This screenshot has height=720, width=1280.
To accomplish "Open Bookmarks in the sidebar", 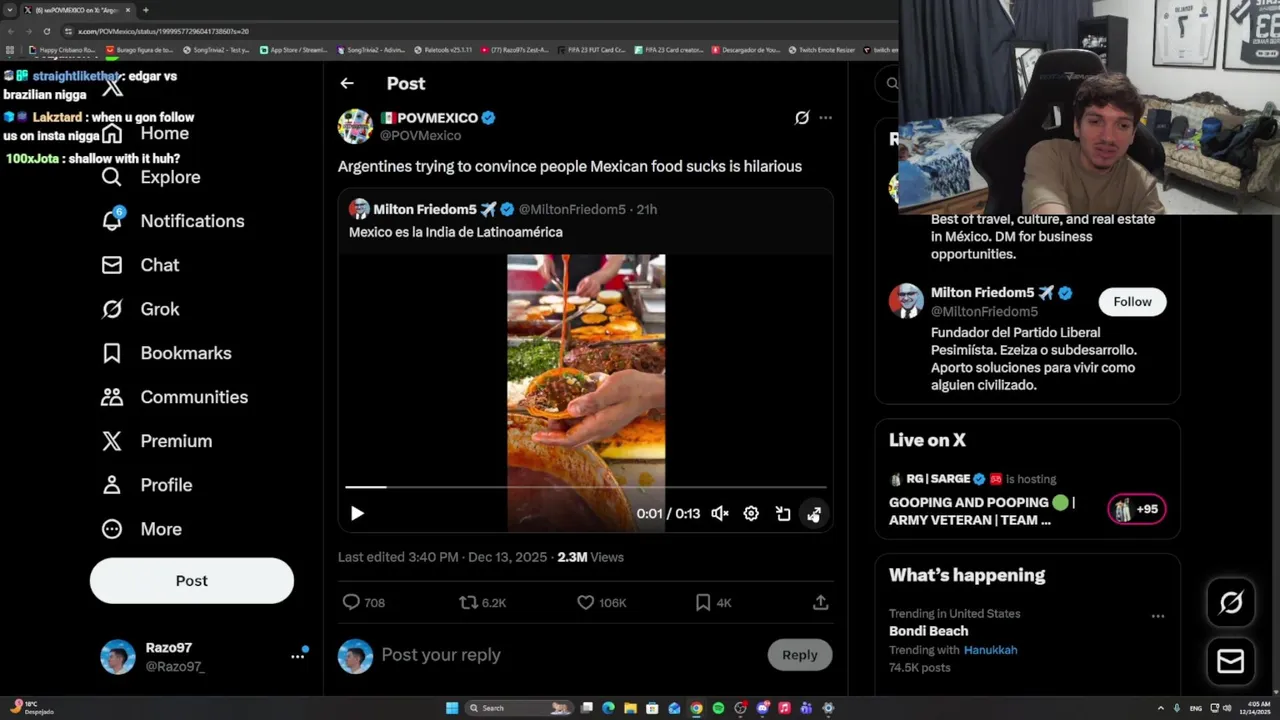I will point(166,353).
